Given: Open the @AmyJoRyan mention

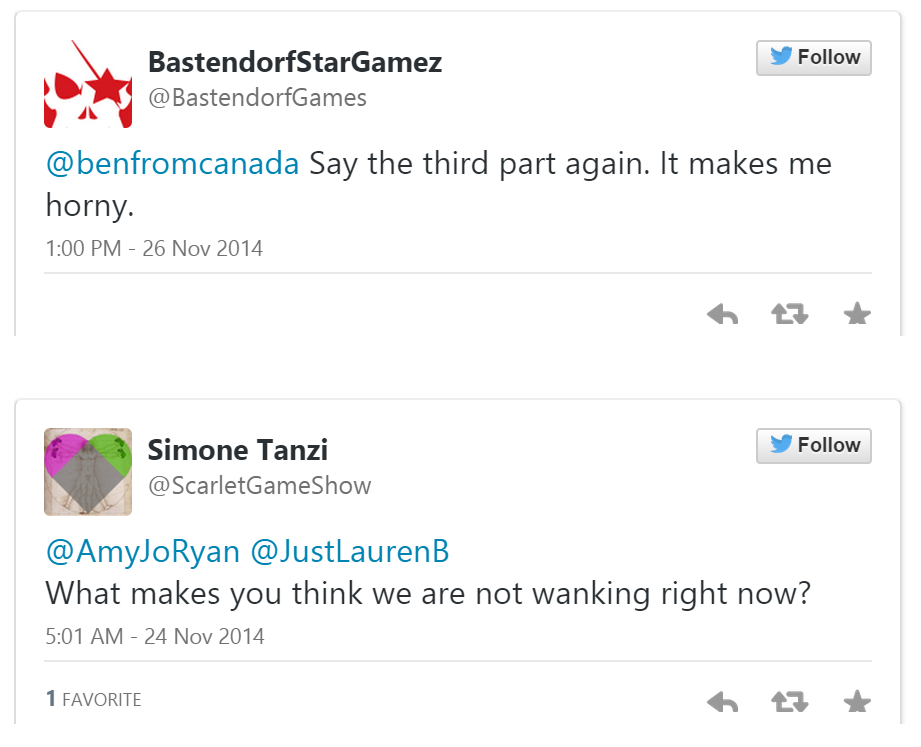Looking at the screenshot, I should [143, 551].
